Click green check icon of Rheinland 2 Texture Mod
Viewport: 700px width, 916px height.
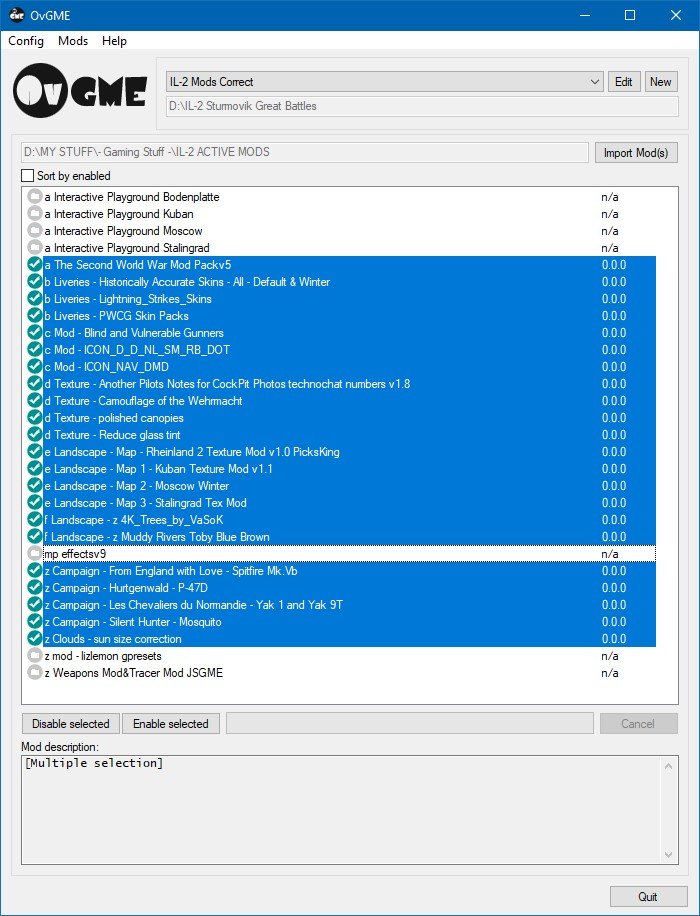tap(34, 452)
